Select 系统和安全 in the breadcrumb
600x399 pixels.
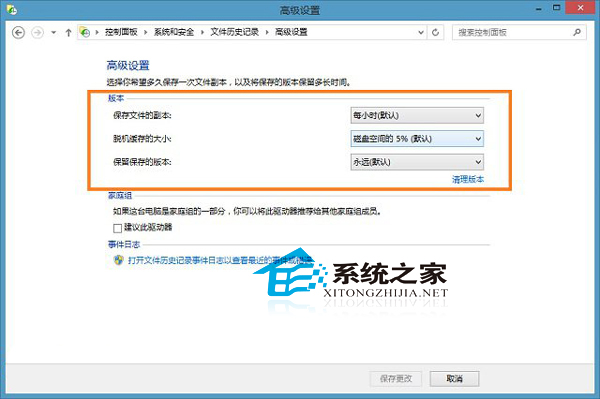click(x=174, y=32)
